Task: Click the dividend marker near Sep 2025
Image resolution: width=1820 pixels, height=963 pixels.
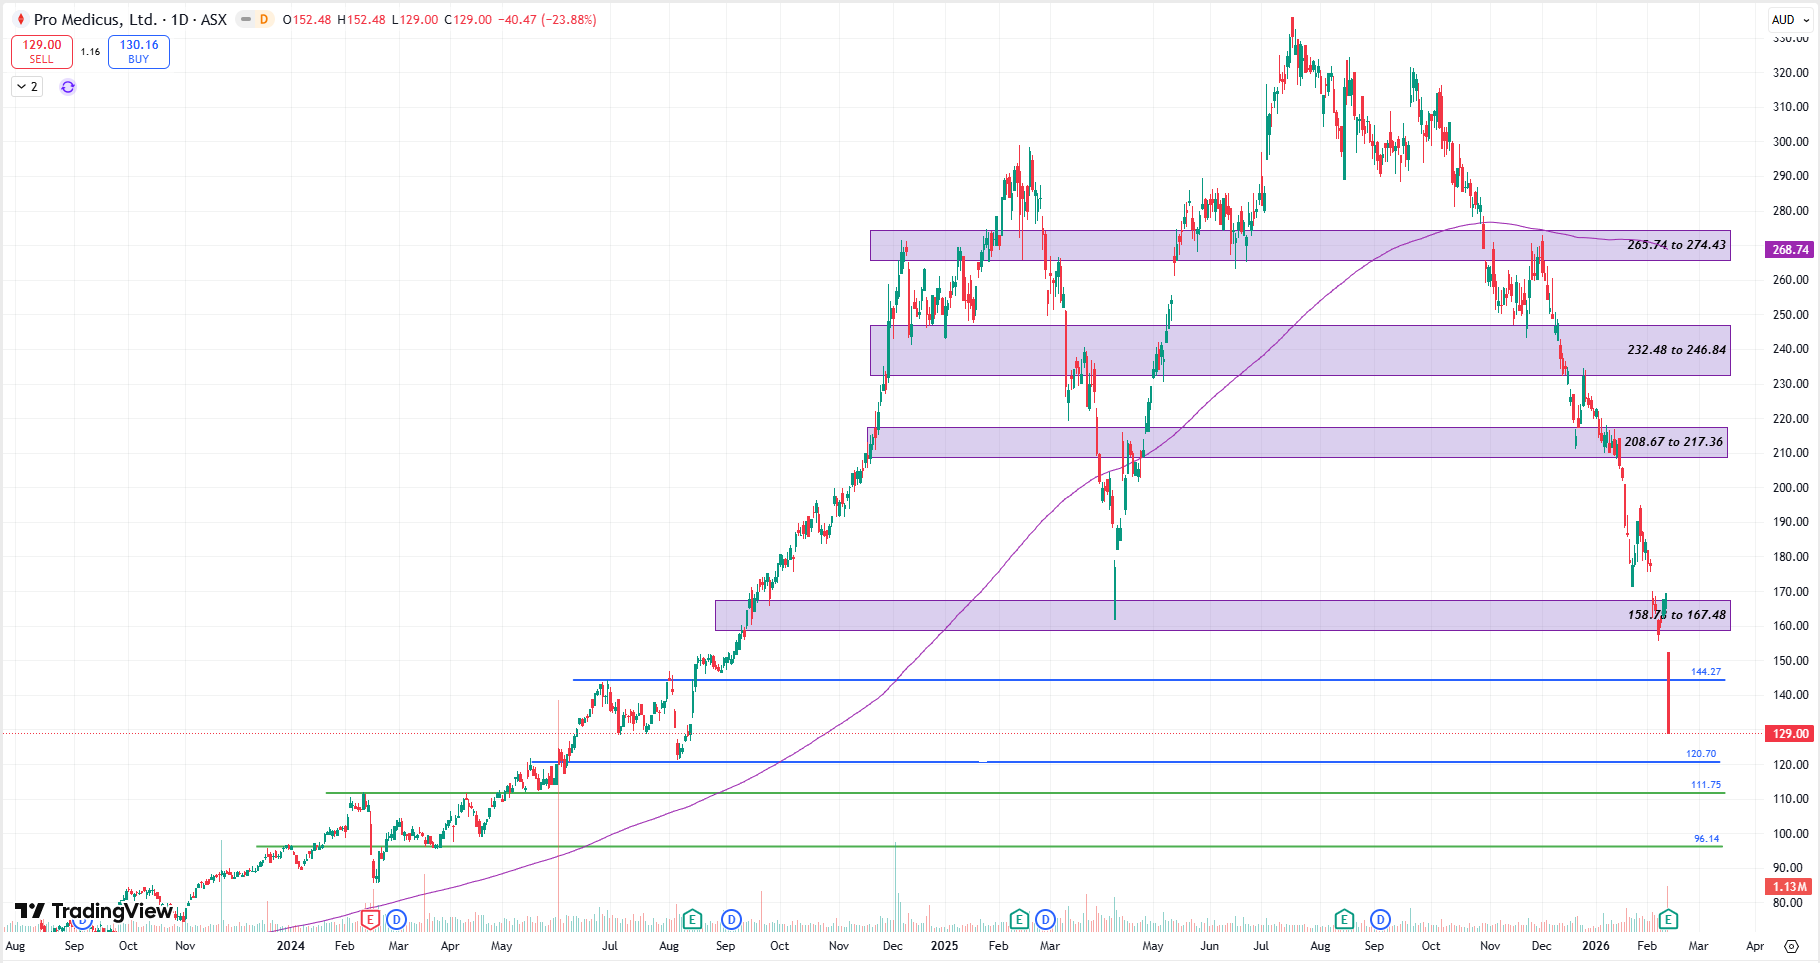Action: (x=1381, y=919)
